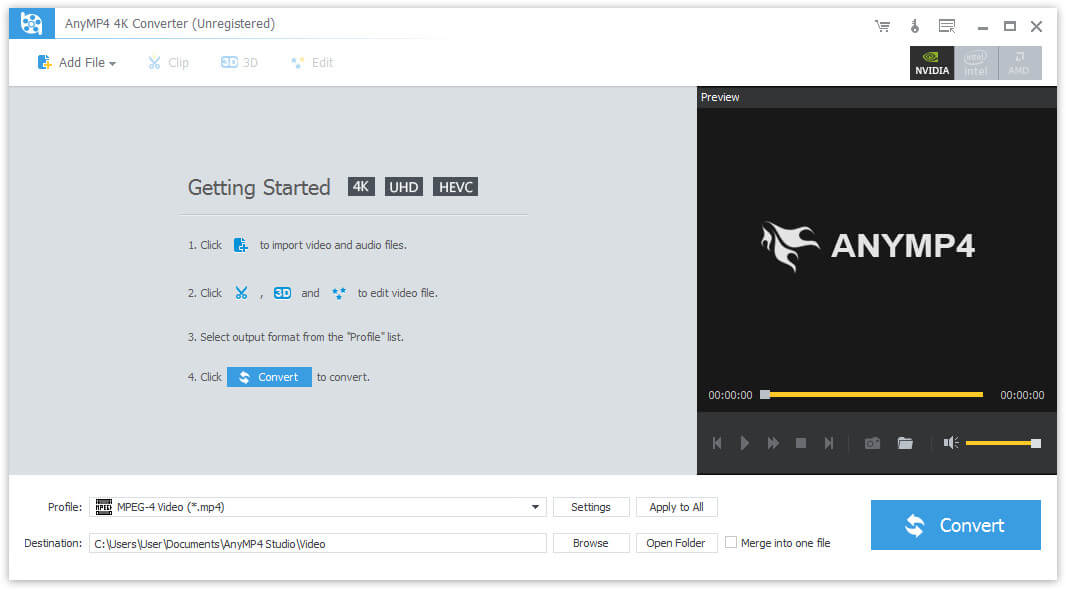Click Apply to All button

[x=676, y=507]
